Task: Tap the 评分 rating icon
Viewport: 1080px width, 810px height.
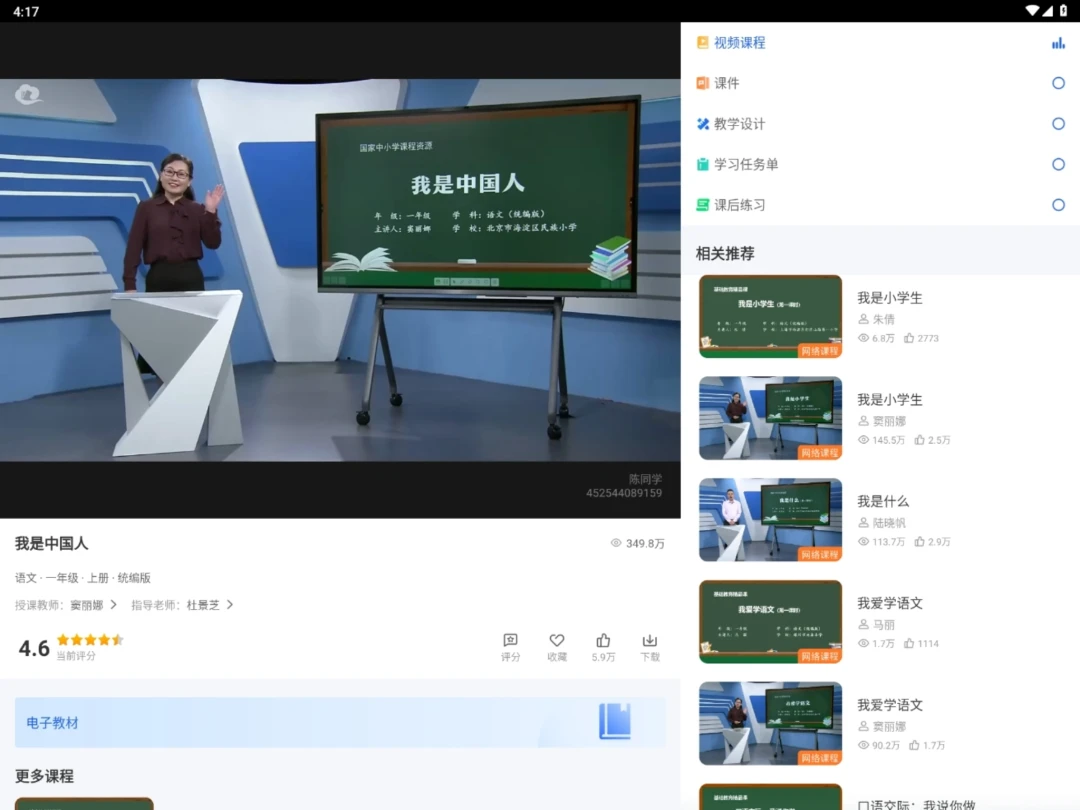Action: [x=510, y=640]
